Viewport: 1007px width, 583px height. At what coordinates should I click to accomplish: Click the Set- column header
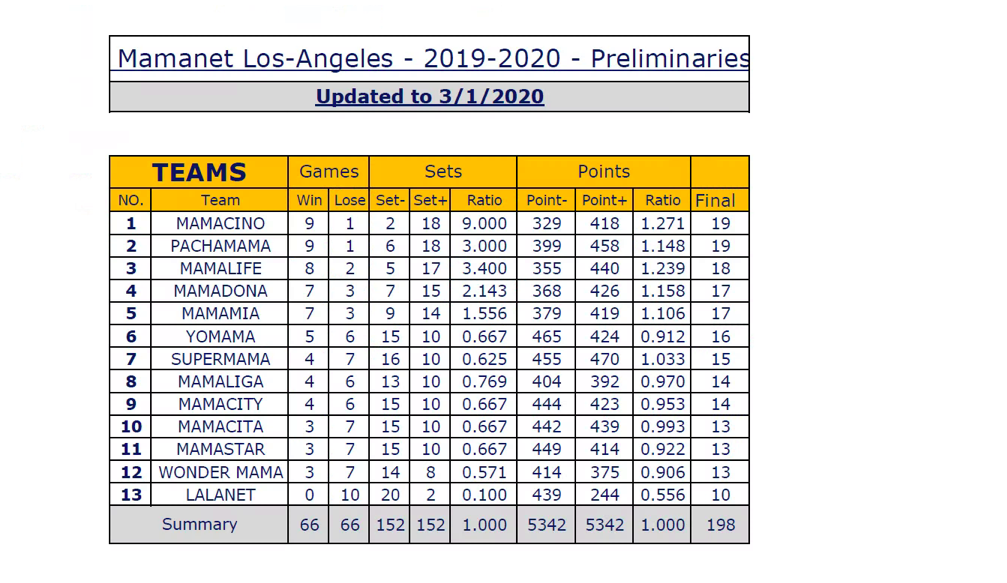pos(390,200)
